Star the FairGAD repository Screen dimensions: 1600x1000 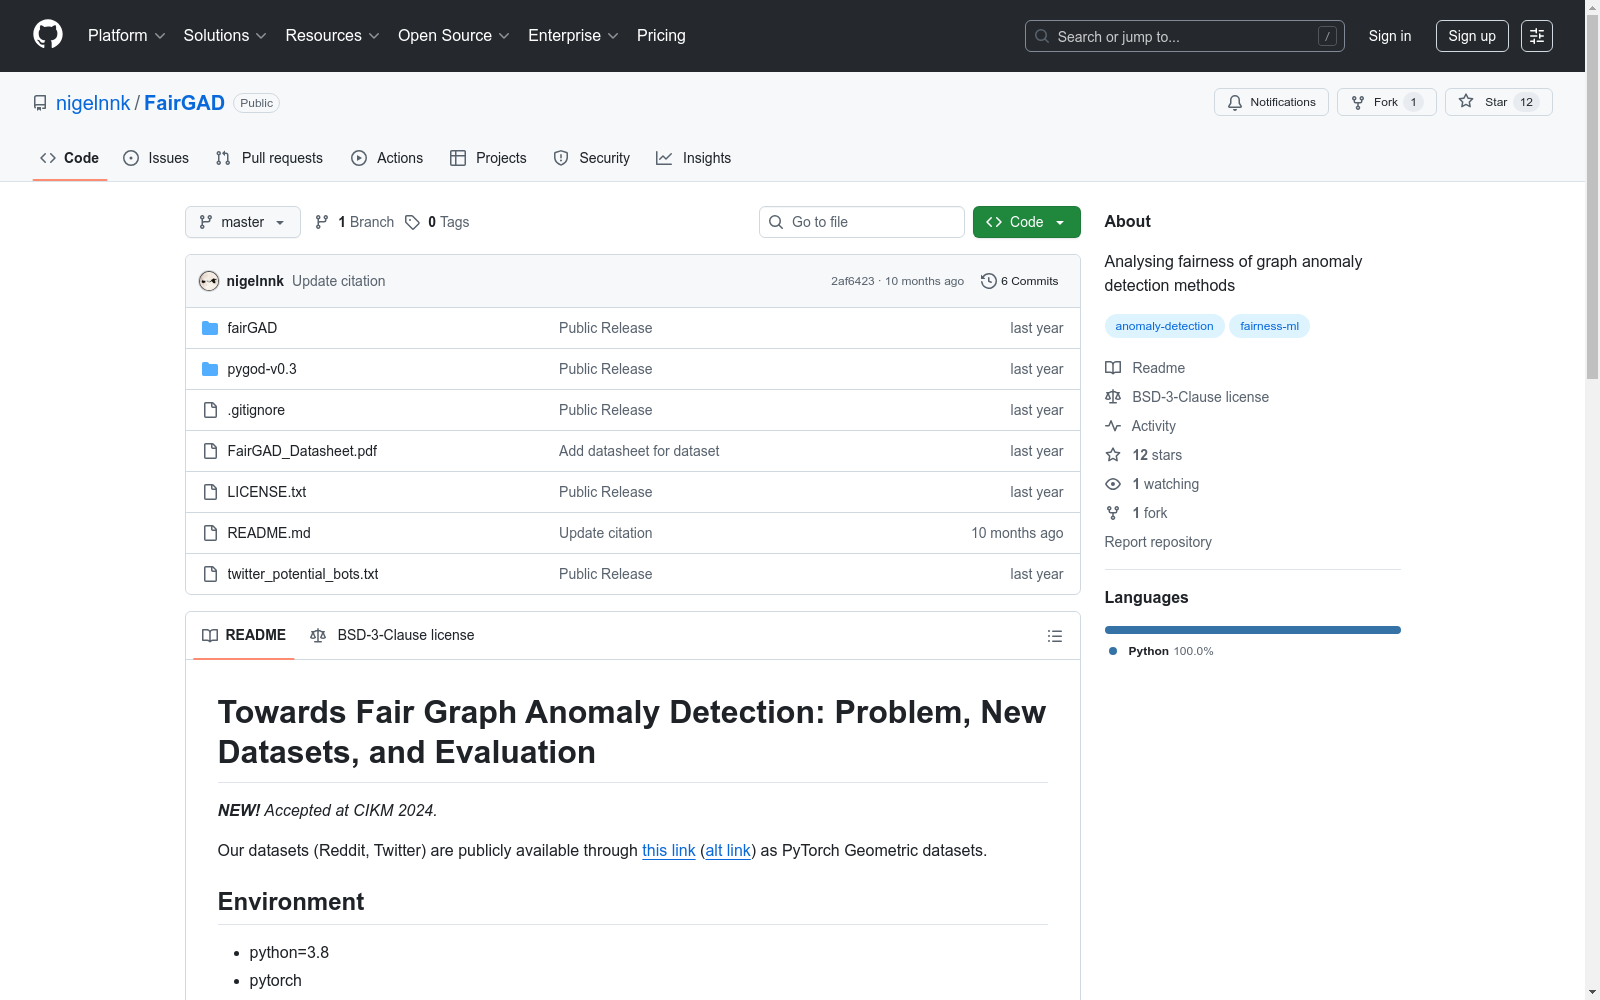pos(1498,102)
